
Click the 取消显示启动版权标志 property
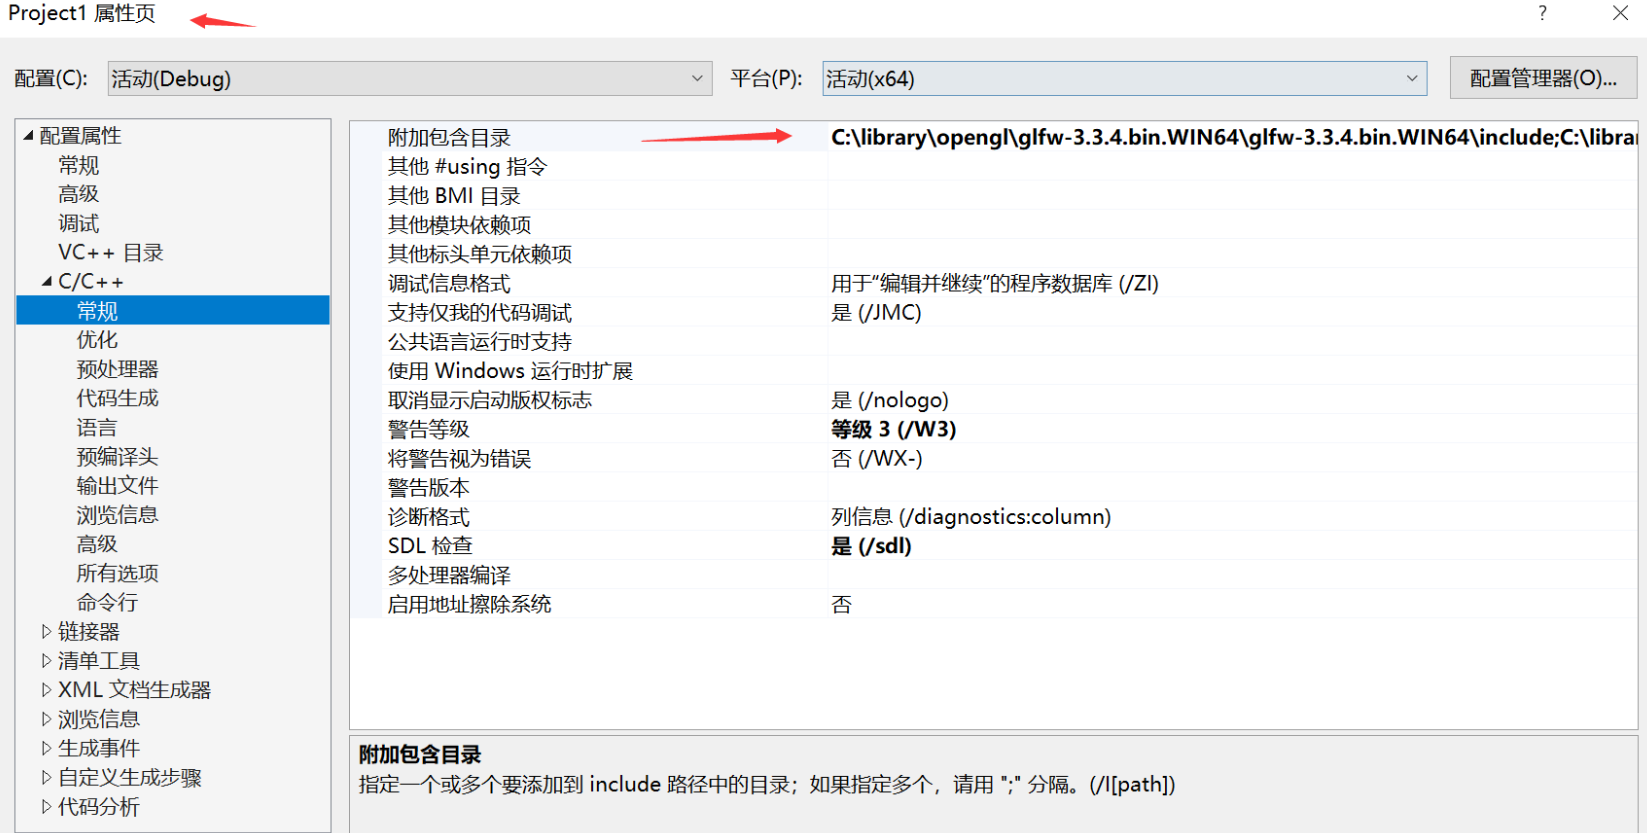pos(490,399)
